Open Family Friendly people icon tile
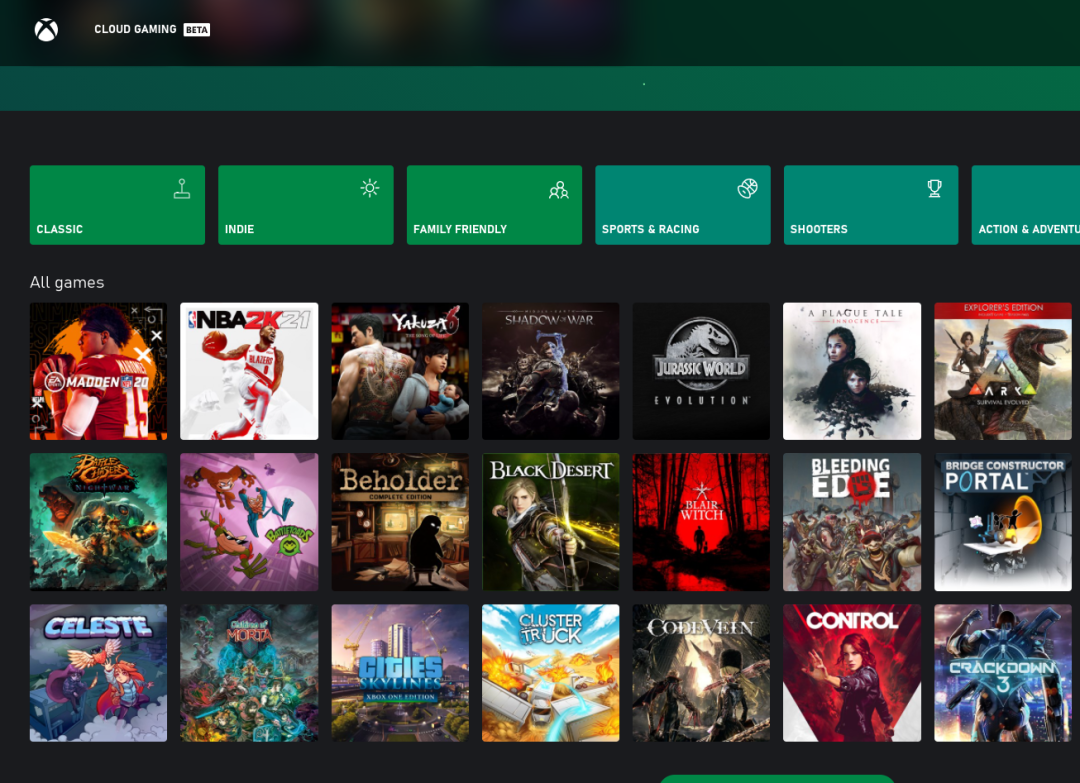This screenshot has width=1080, height=783. 494,205
